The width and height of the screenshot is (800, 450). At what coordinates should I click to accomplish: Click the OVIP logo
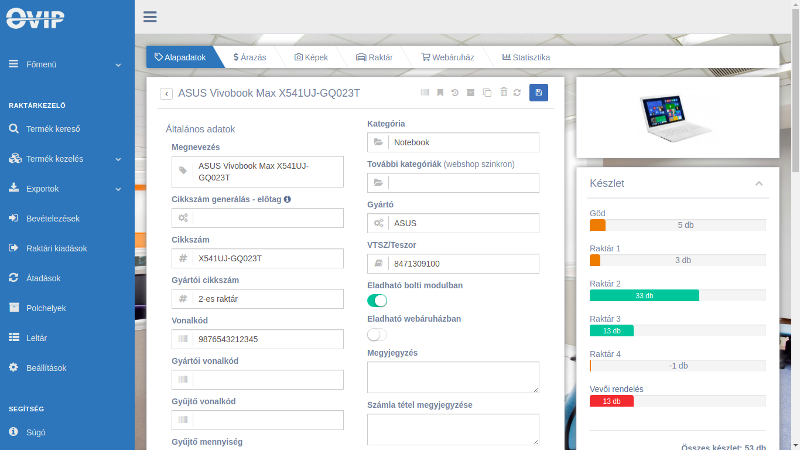[35, 18]
